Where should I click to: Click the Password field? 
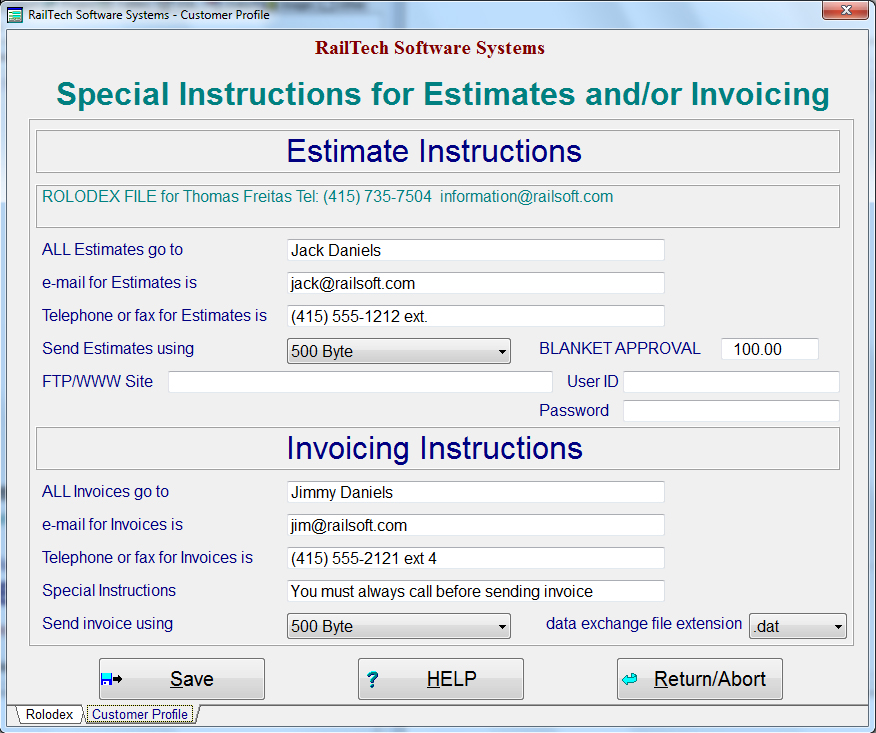[731, 410]
